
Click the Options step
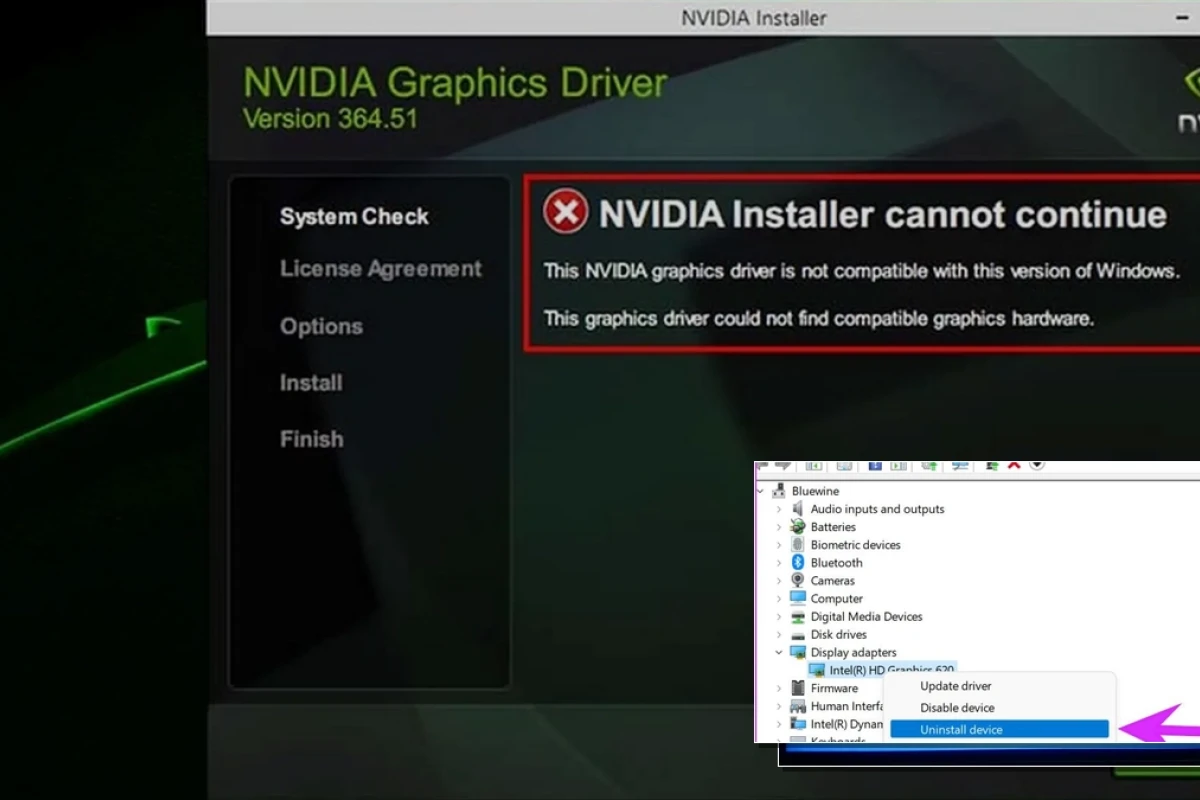321,327
